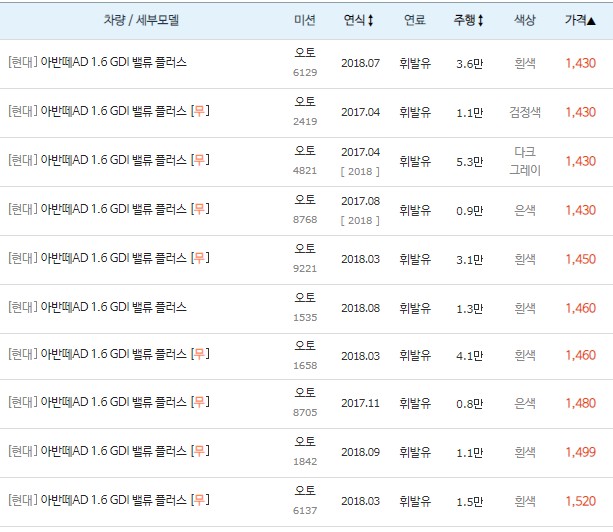Click the 색상 column header
The width and height of the screenshot is (613, 532).
click(525, 20)
